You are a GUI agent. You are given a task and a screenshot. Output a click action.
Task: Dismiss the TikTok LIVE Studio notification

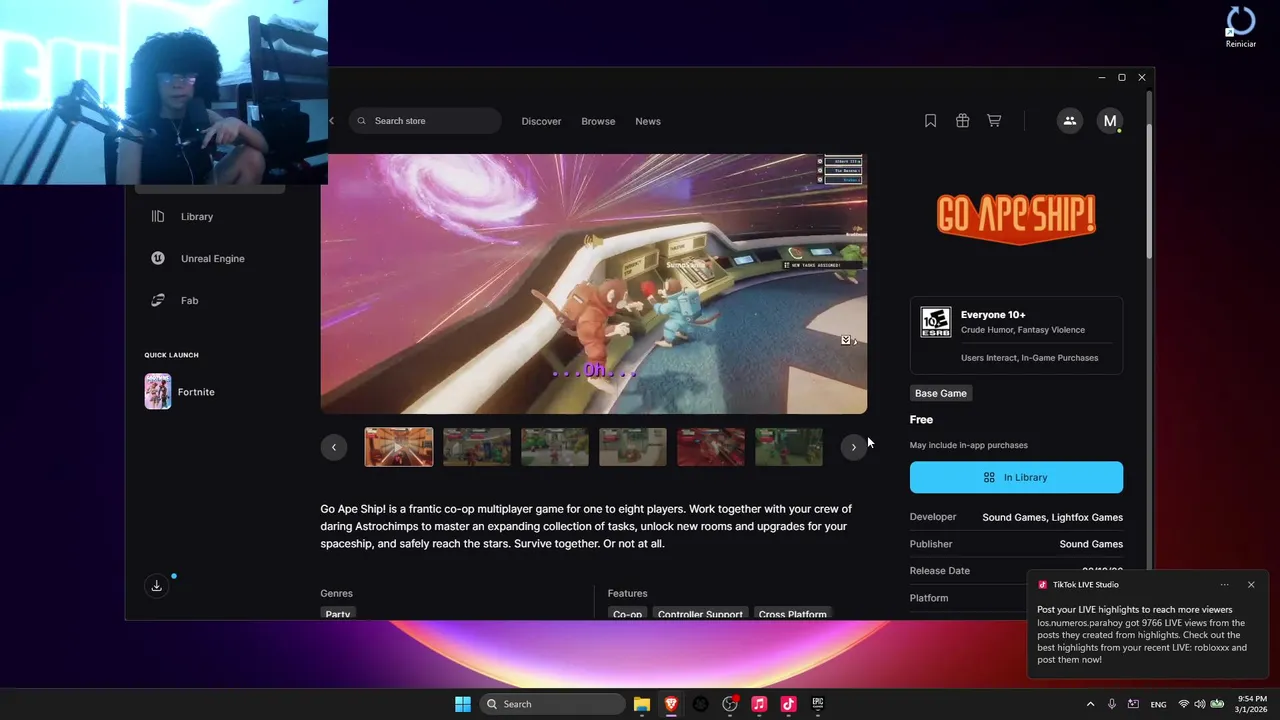pyautogui.click(x=1251, y=585)
